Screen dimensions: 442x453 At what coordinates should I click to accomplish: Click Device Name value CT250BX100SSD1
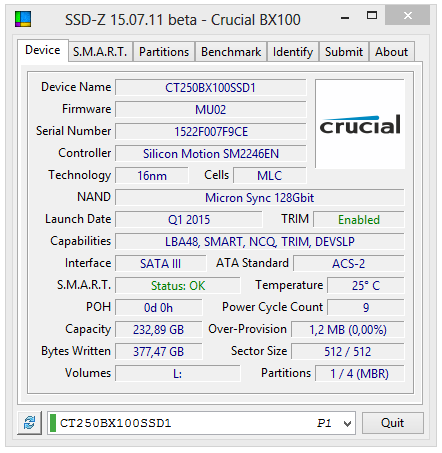(211, 88)
